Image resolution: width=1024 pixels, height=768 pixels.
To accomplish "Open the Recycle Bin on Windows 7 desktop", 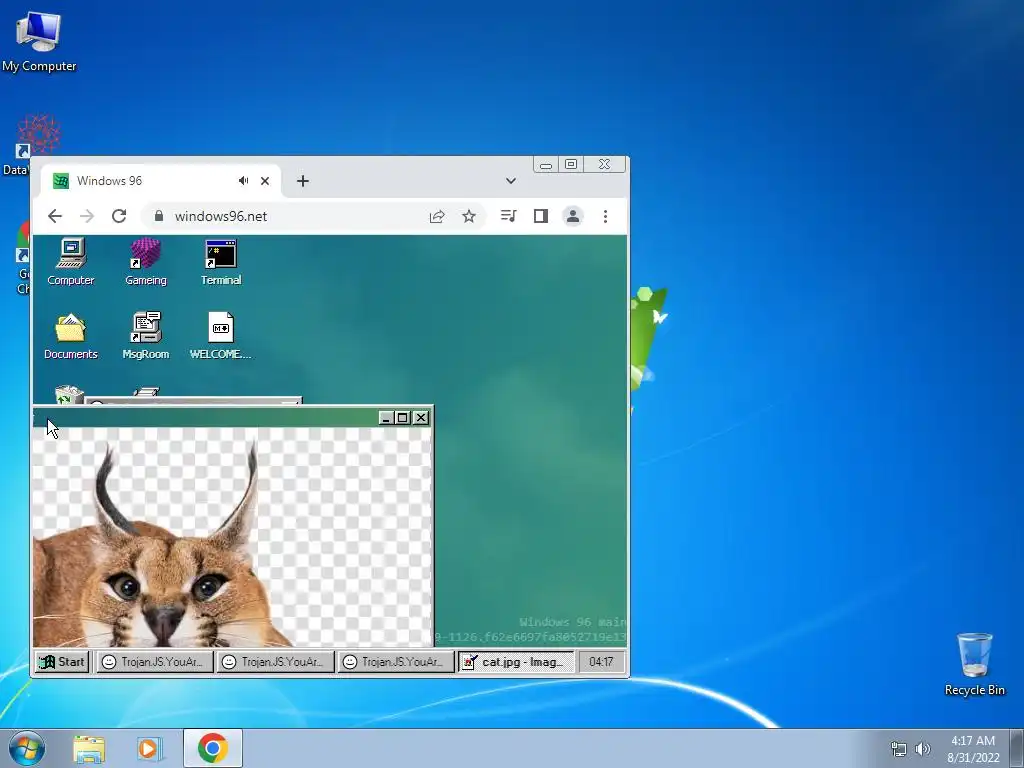I will point(974,664).
